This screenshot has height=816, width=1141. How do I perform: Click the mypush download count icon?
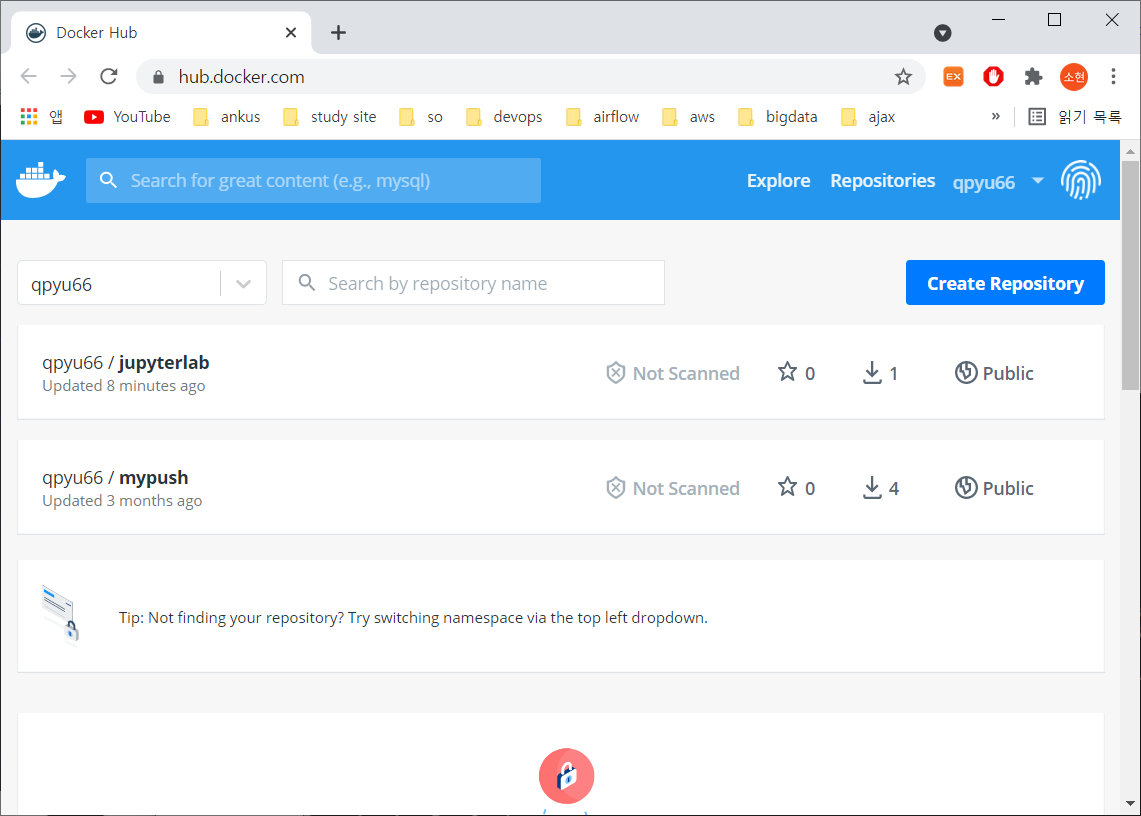(872, 488)
